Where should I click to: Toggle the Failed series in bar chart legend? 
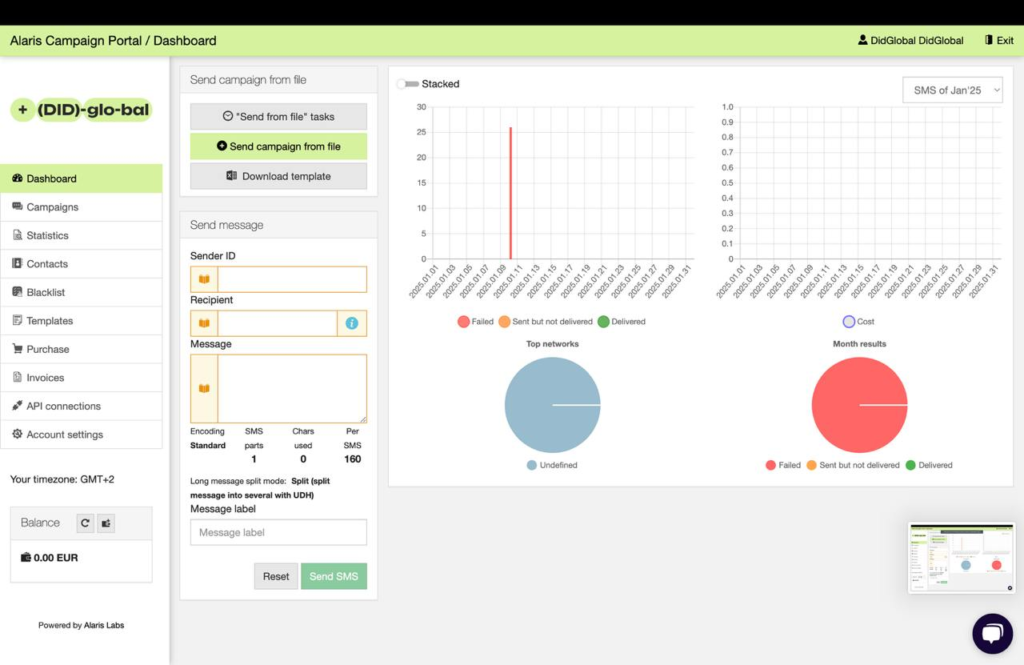coord(464,322)
